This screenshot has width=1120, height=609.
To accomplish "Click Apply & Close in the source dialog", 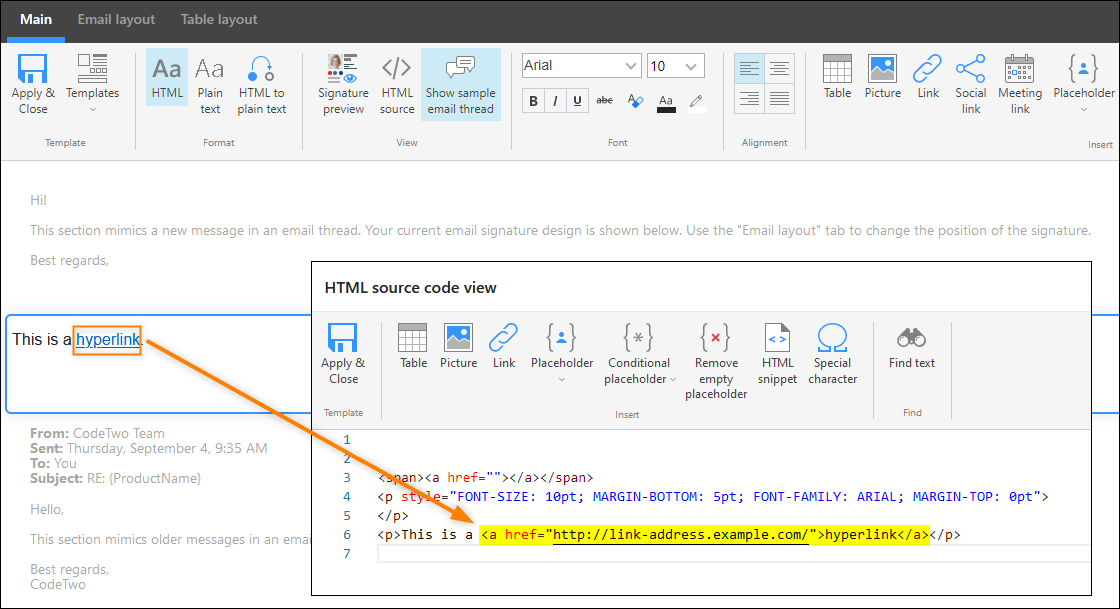I will point(344,352).
